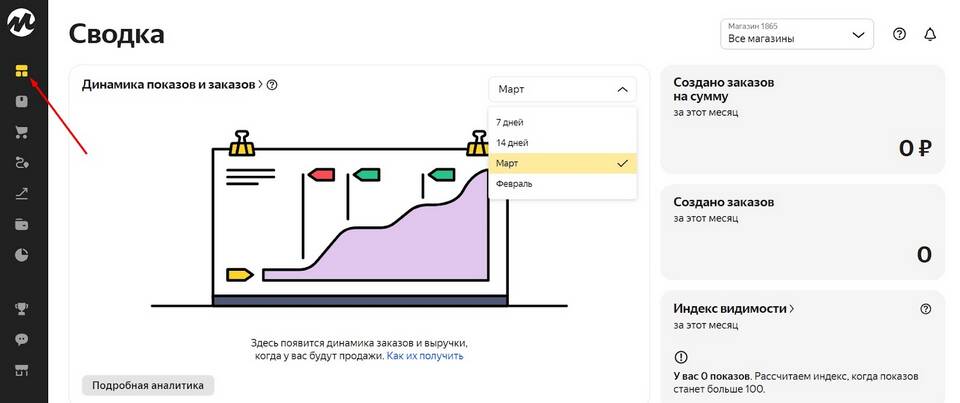Open the wallet finance sidebar icon
The width and height of the screenshot is (960, 403).
22,224
